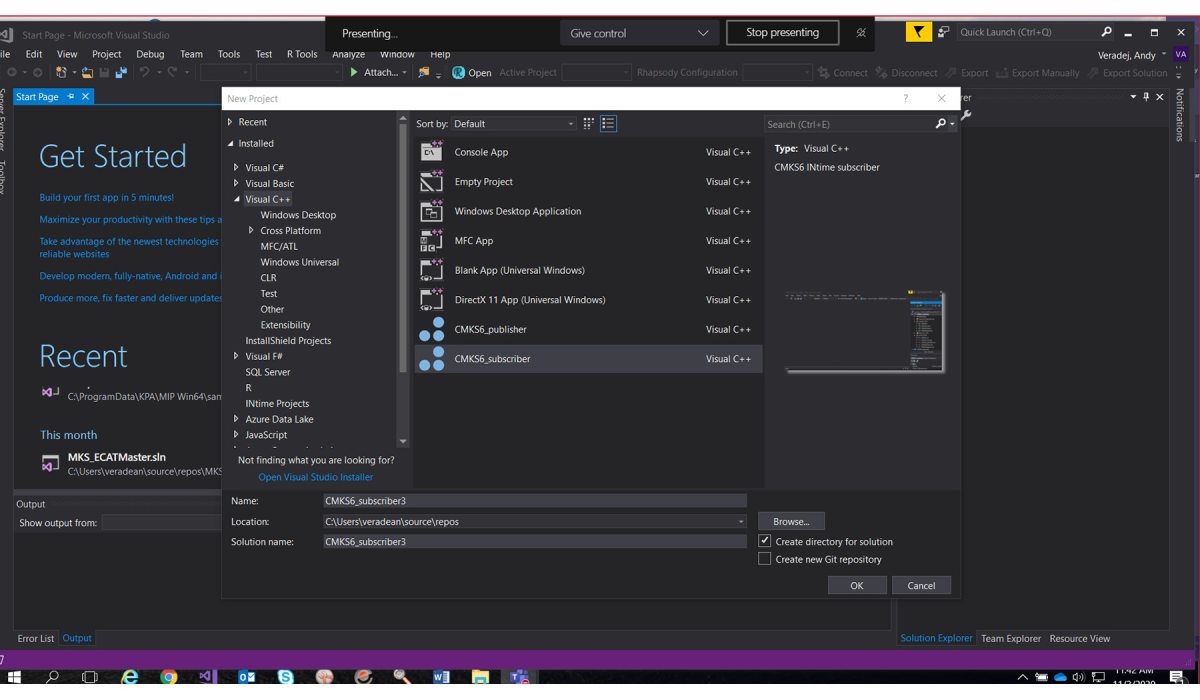The width and height of the screenshot is (1200, 700).
Task: Click the CMKS6_publisher template icon
Action: coord(431,329)
